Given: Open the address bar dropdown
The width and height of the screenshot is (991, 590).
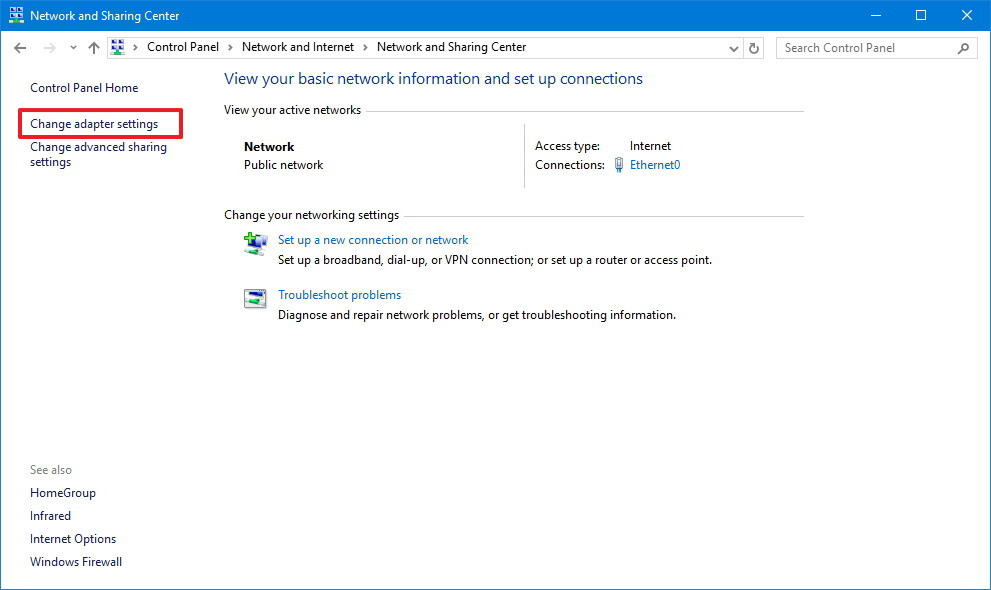Looking at the screenshot, I should pos(733,47).
